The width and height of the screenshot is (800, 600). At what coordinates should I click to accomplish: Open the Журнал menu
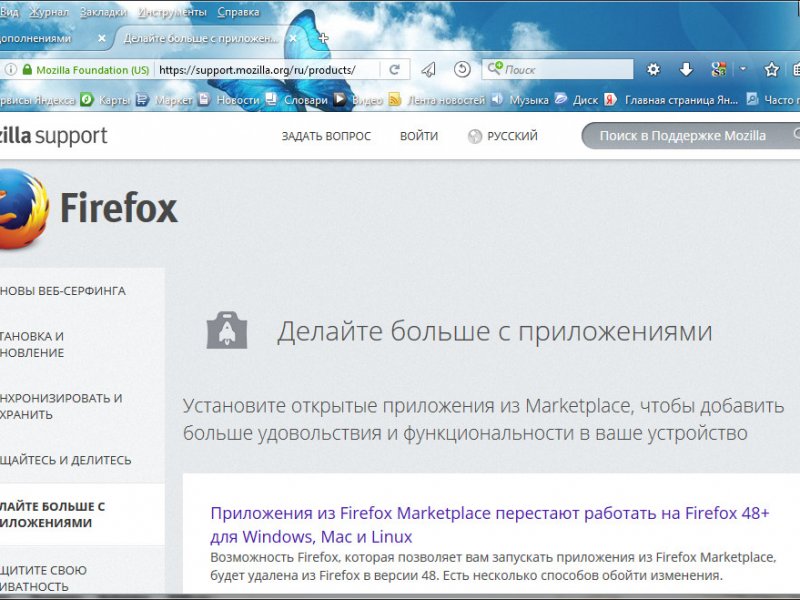tap(48, 12)
